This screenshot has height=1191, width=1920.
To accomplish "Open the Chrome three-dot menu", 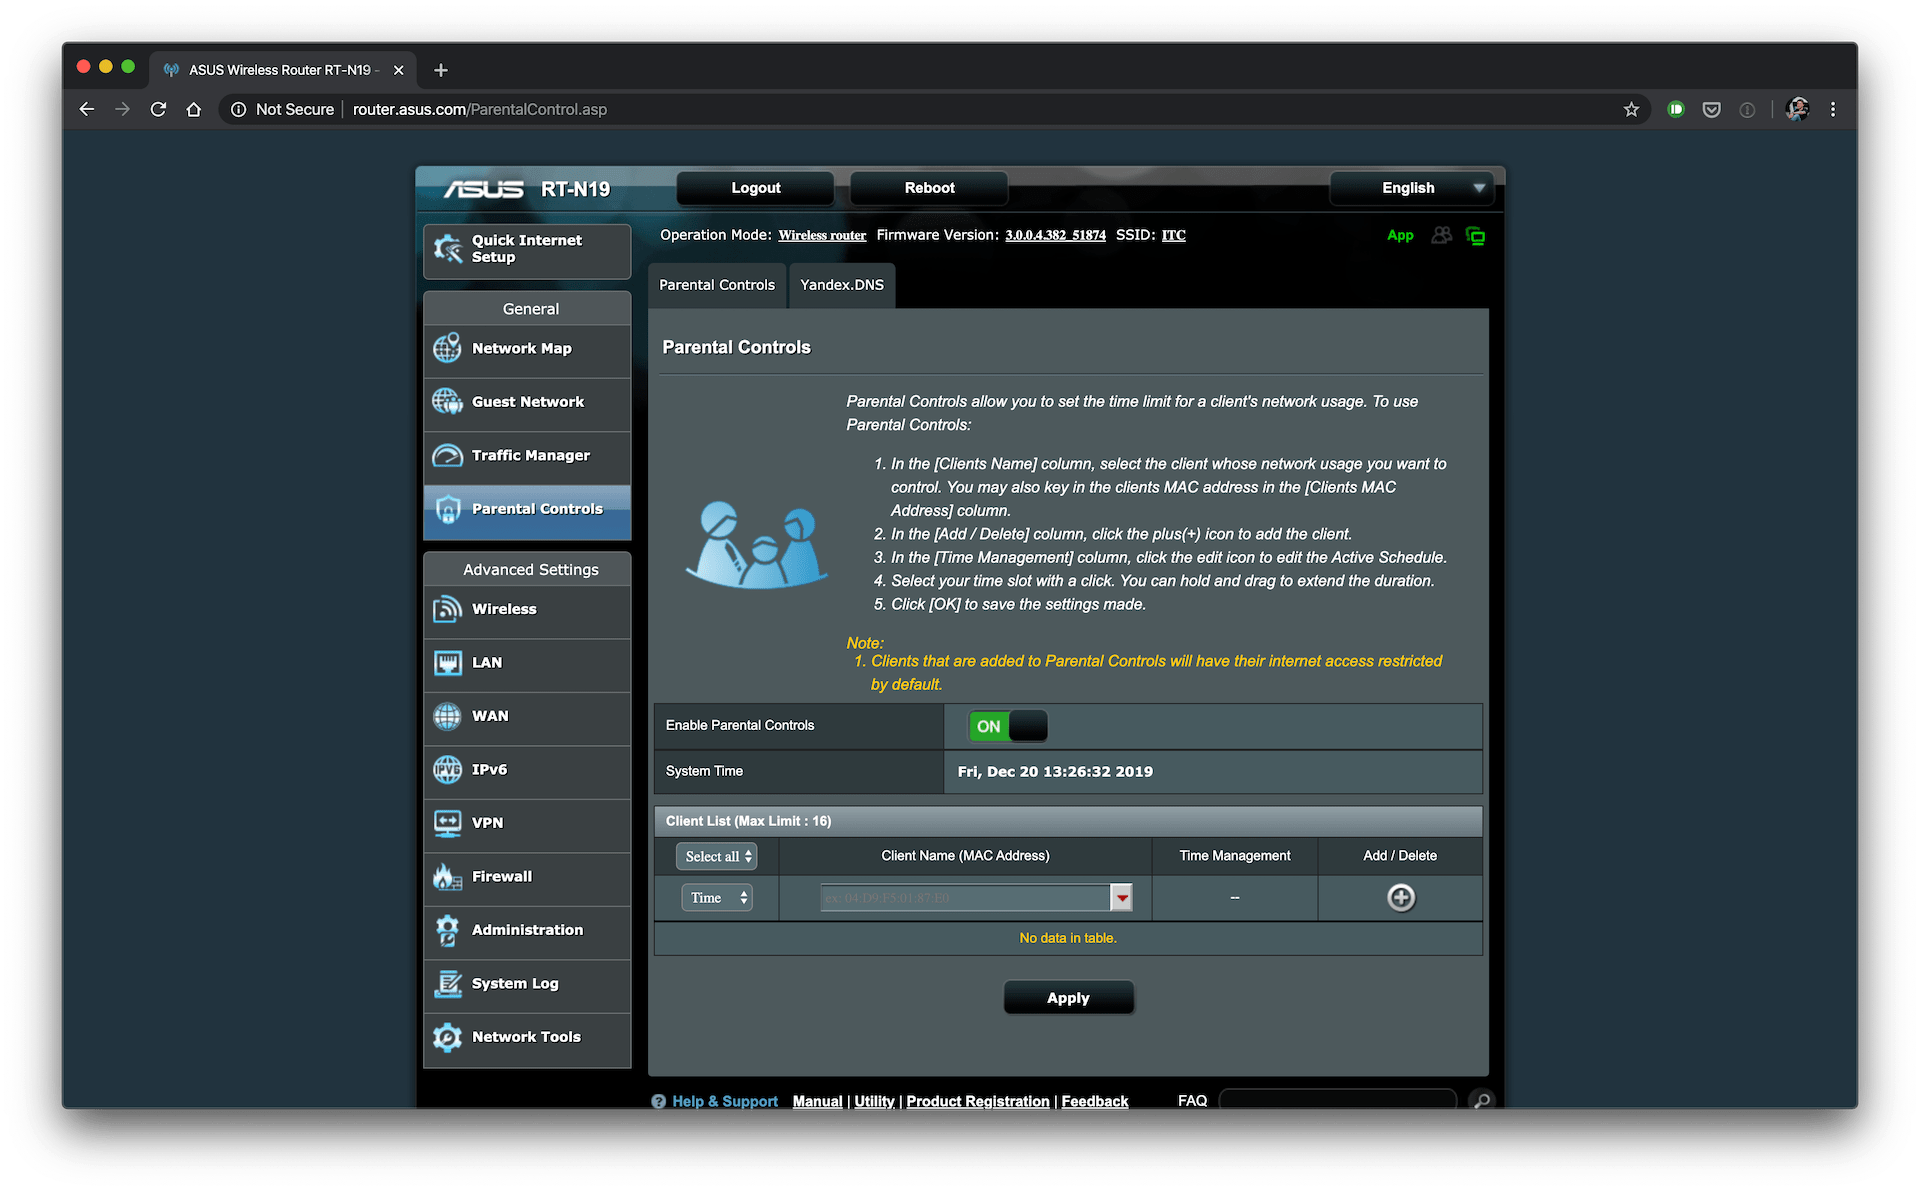I will pos(1833,109).
